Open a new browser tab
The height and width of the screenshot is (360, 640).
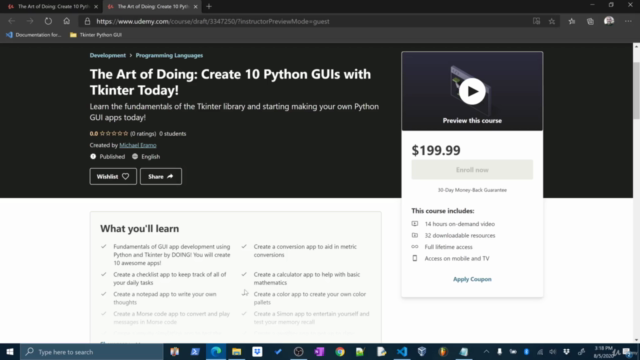pyautogui.click(x=209, y=7)
